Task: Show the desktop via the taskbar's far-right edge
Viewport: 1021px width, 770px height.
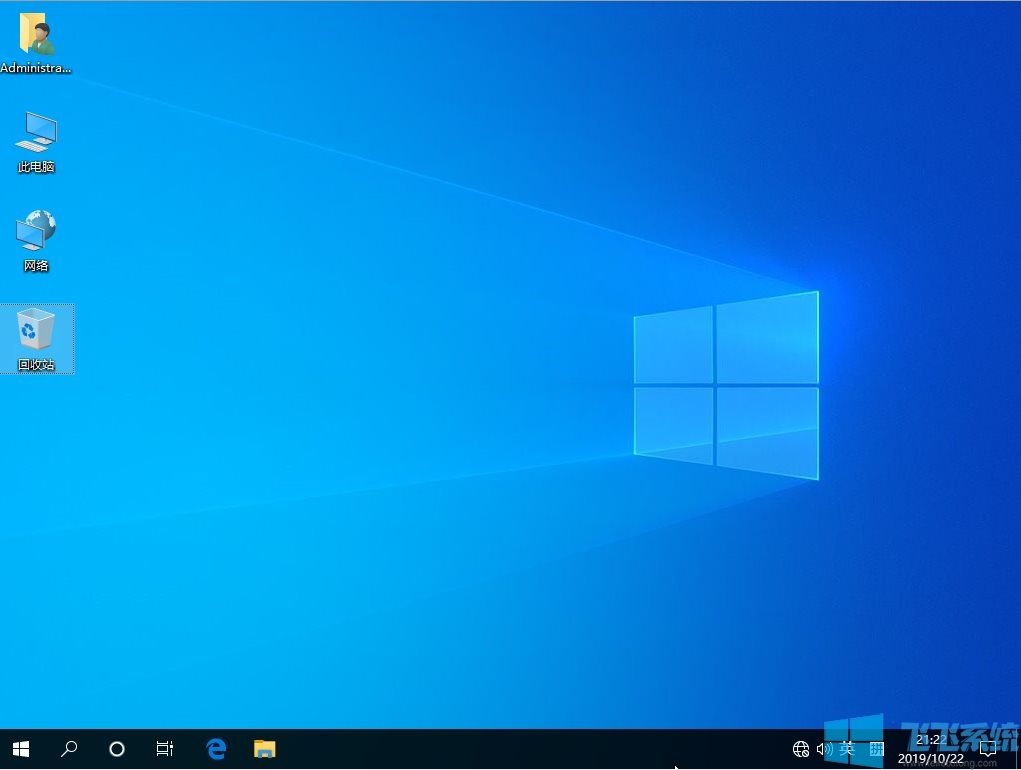Action: [x=1018, y=748]
